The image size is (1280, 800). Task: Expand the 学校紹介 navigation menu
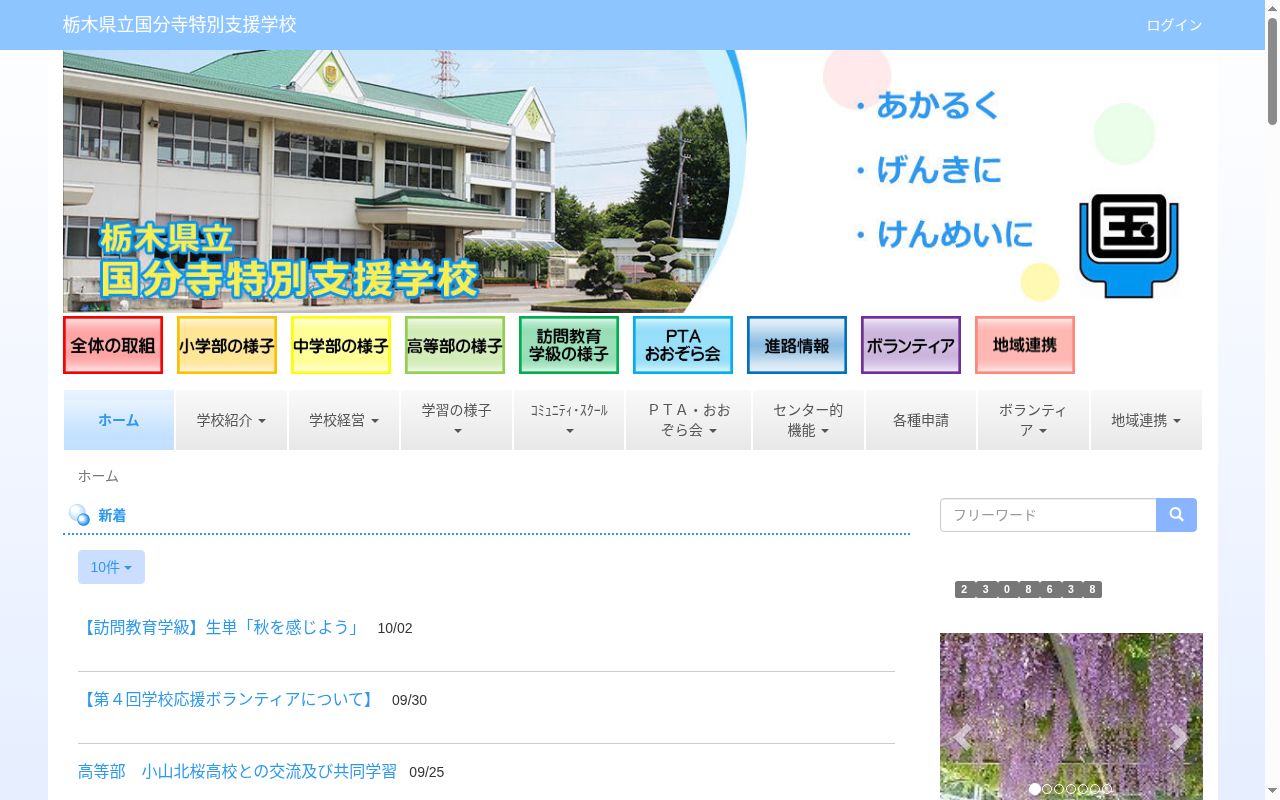click(x=231, y=420)
